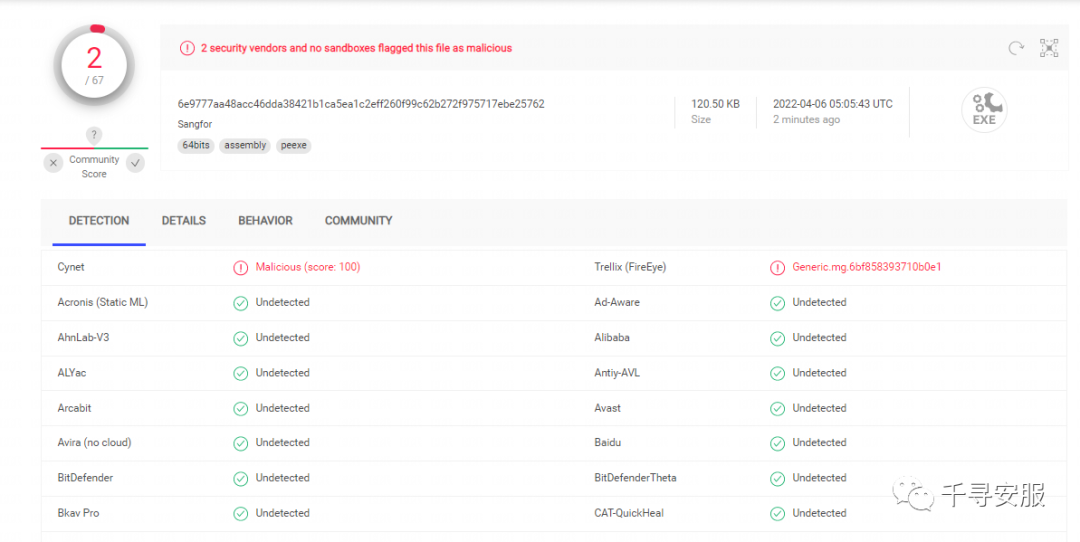Click the Ad-Aware undetected check icon
This screenshot has height=542, width=1080.
click(777, 303)
